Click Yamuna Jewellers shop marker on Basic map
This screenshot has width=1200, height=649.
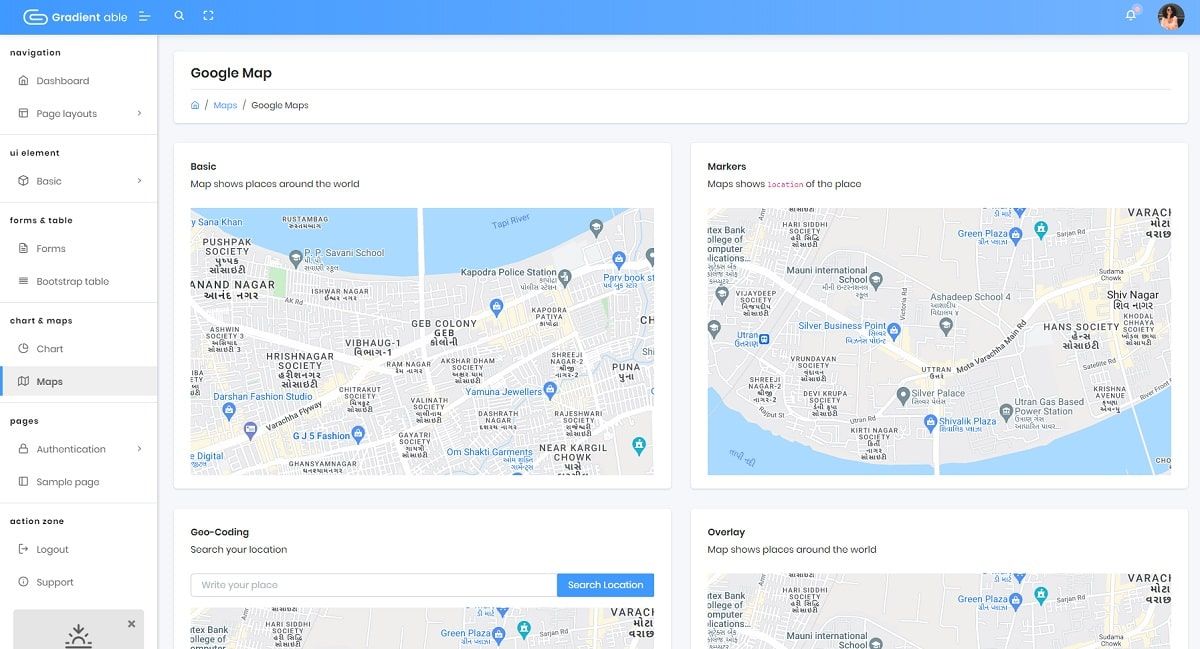click(x=549, y=389)
